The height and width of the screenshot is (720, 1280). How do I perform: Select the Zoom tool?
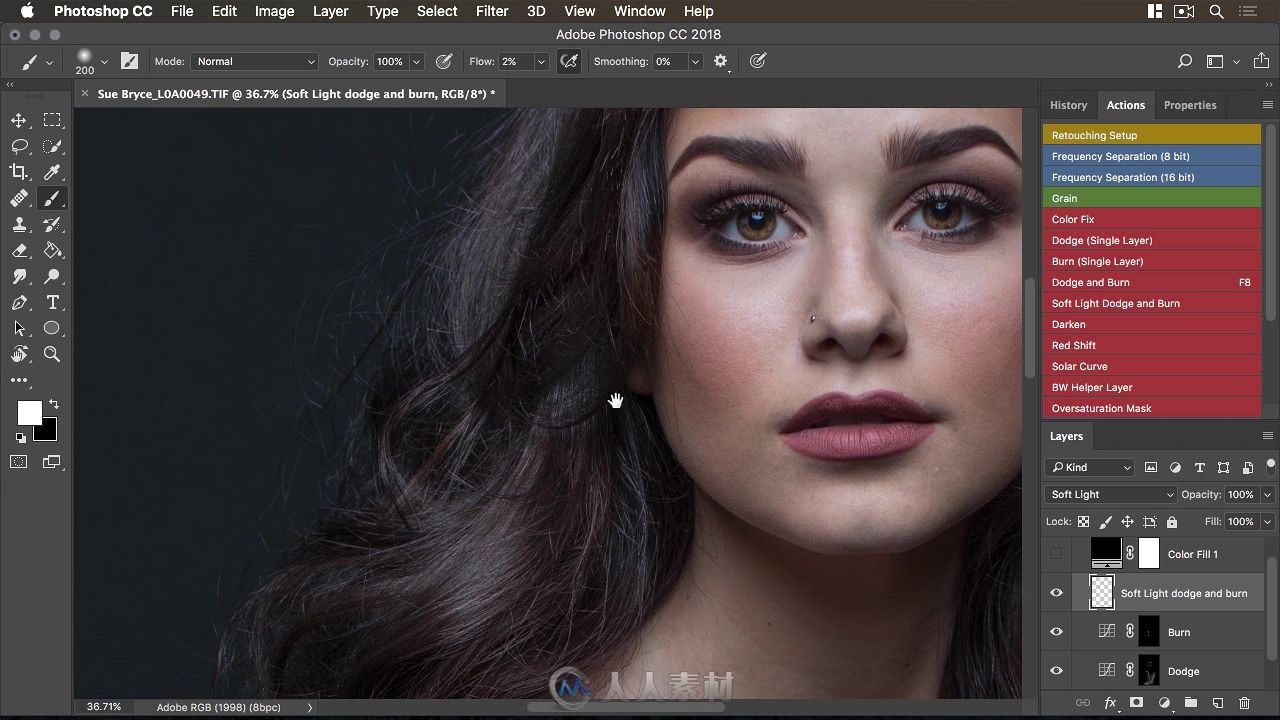pos(52,354)
